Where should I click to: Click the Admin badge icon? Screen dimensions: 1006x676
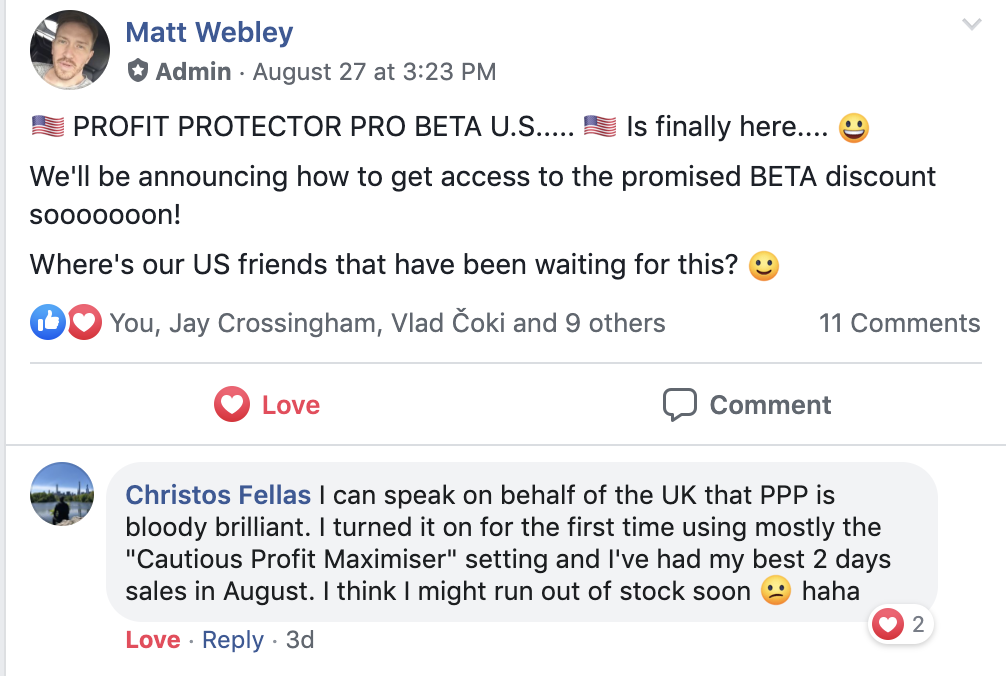pos(137,72)
